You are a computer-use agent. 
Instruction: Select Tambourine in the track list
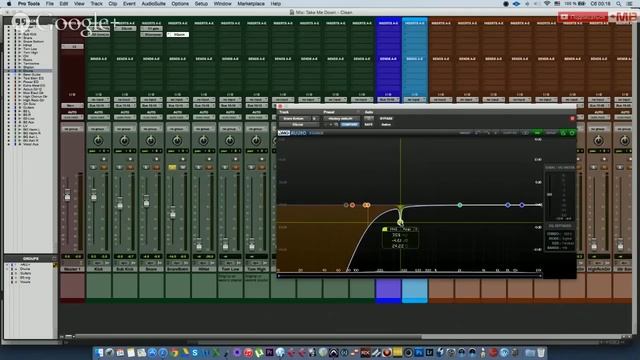[31, 63]
